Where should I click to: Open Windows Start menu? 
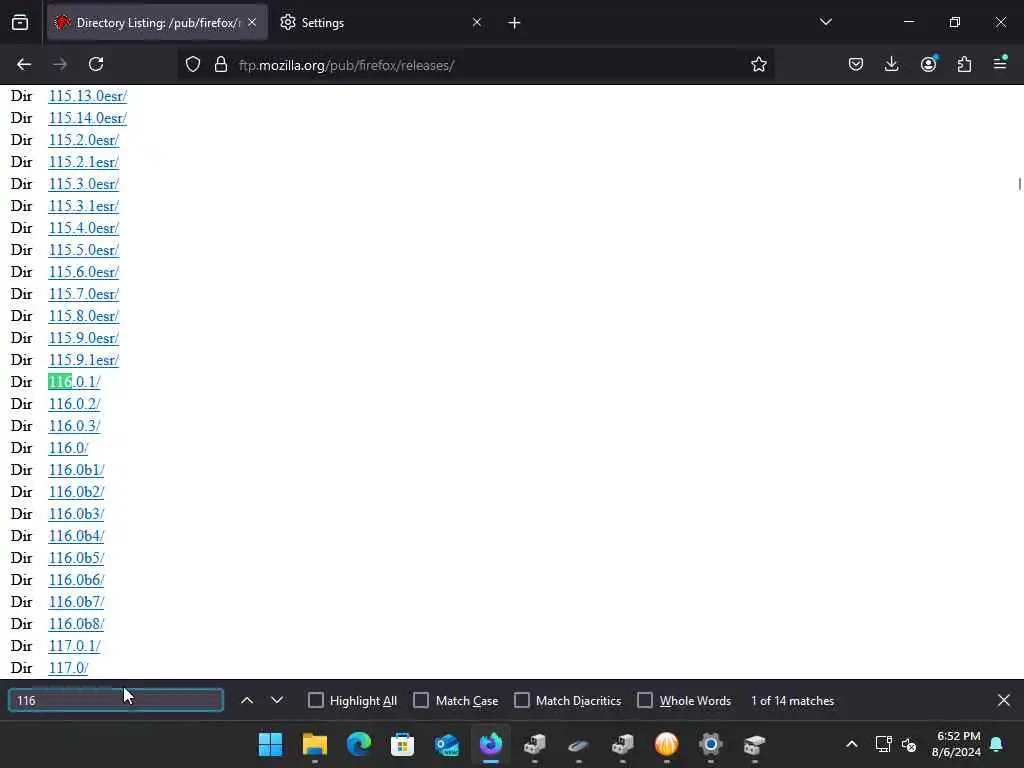[x=270, y=744]
